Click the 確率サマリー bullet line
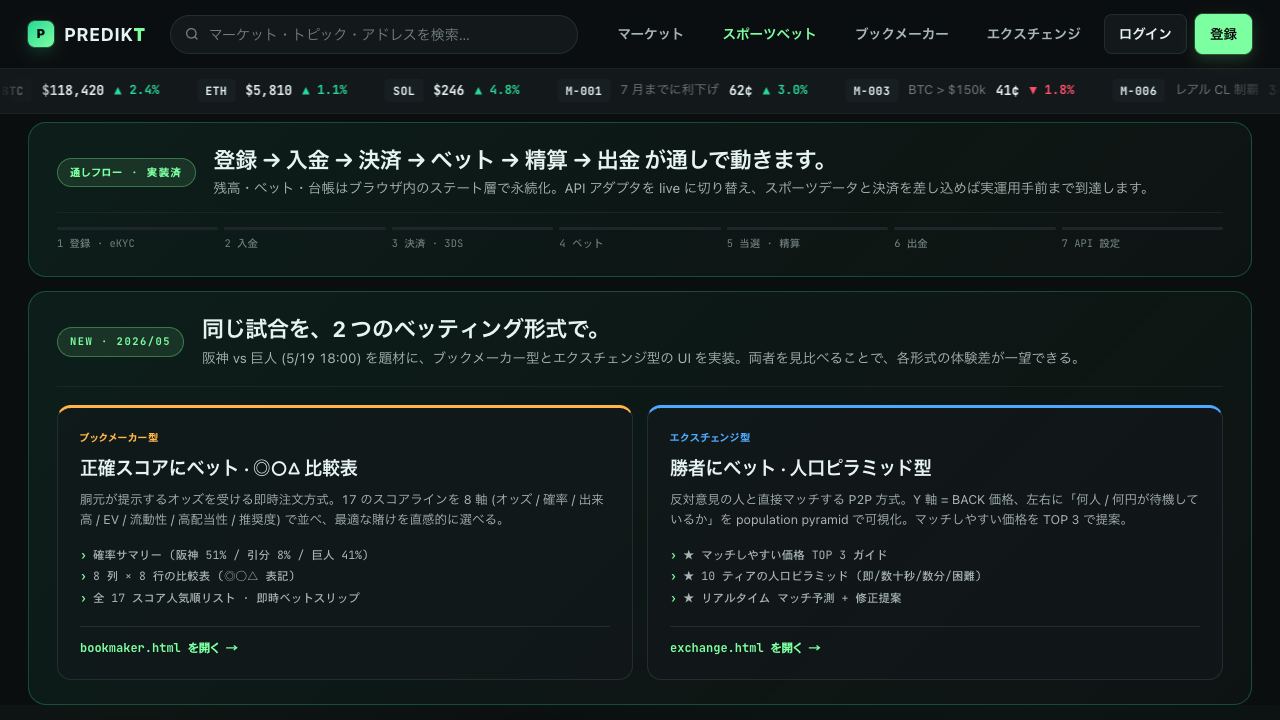This screenshot has height=720, width=1280. 225,555
